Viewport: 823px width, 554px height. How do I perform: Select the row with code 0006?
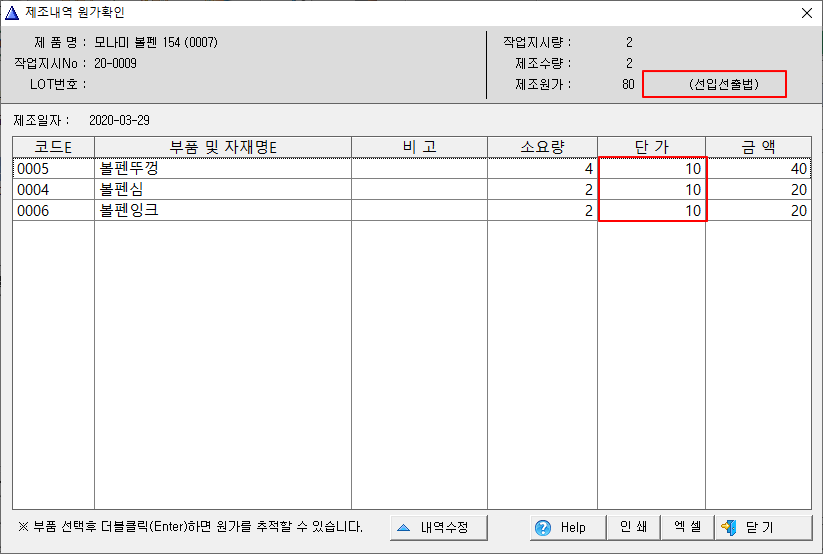tap(412, 211)
